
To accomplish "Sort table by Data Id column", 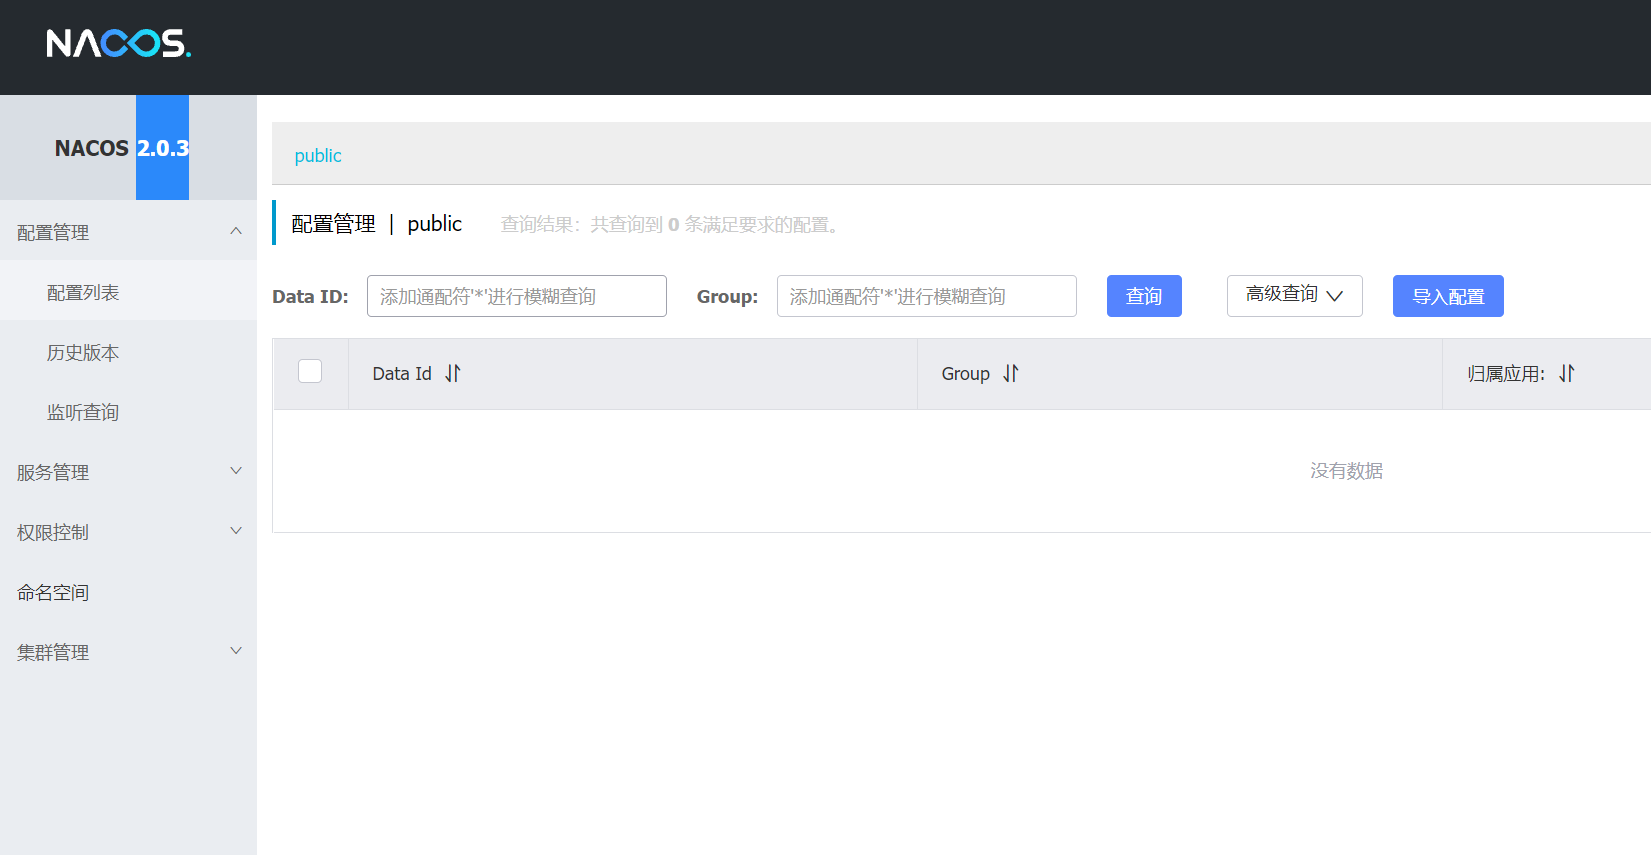I will coord(453,373).
